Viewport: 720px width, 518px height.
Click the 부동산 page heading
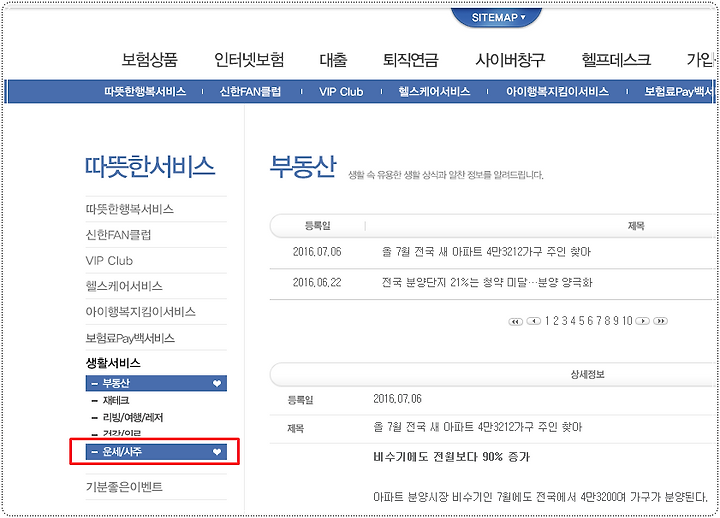[303, 166]
